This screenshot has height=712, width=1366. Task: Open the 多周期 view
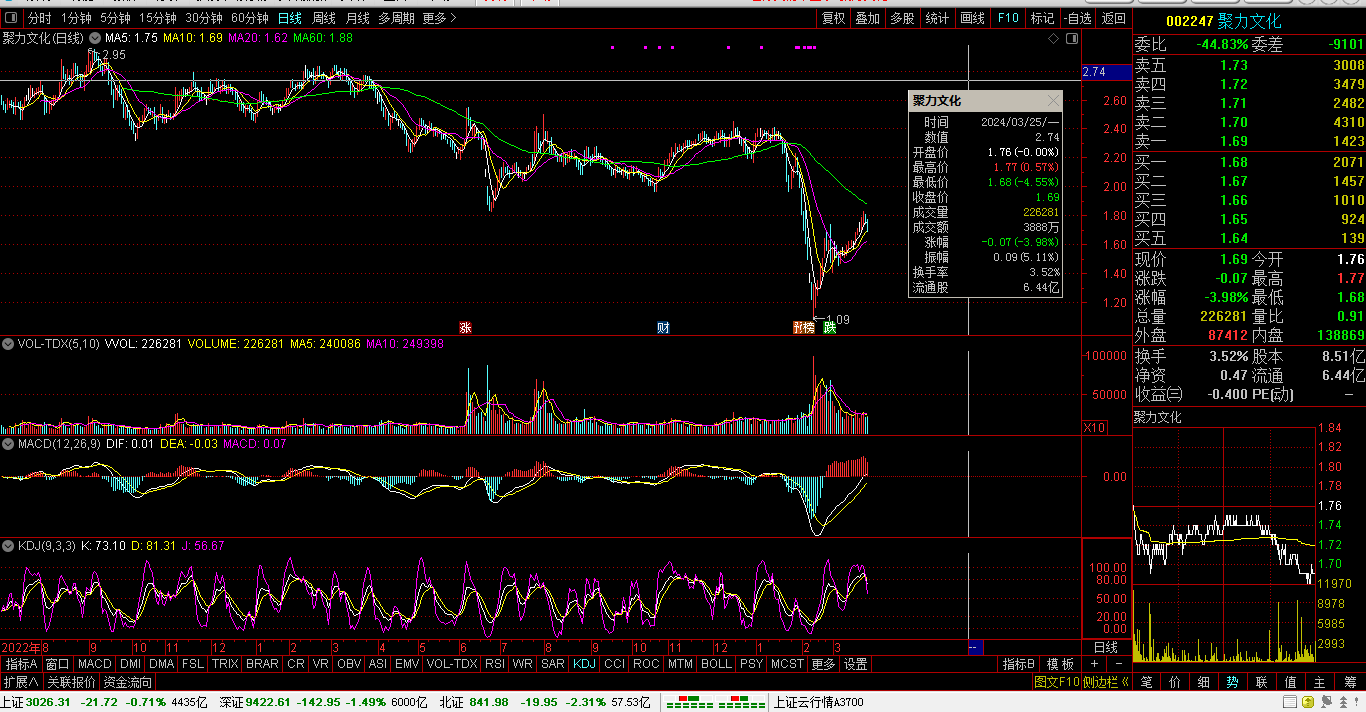pyautogui.click(x=396, y=18)
